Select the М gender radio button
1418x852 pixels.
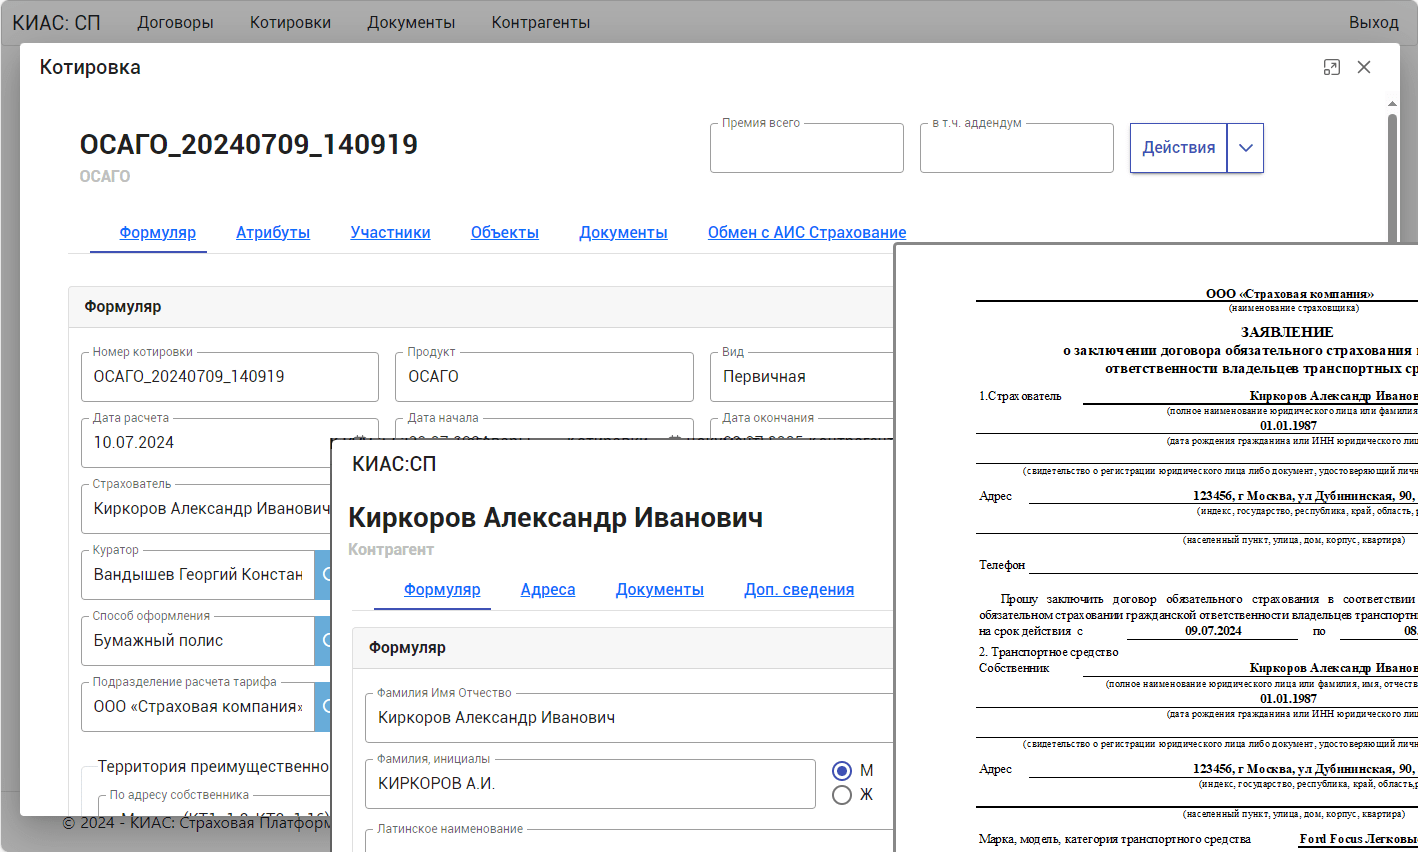click(x=842, y=771)
